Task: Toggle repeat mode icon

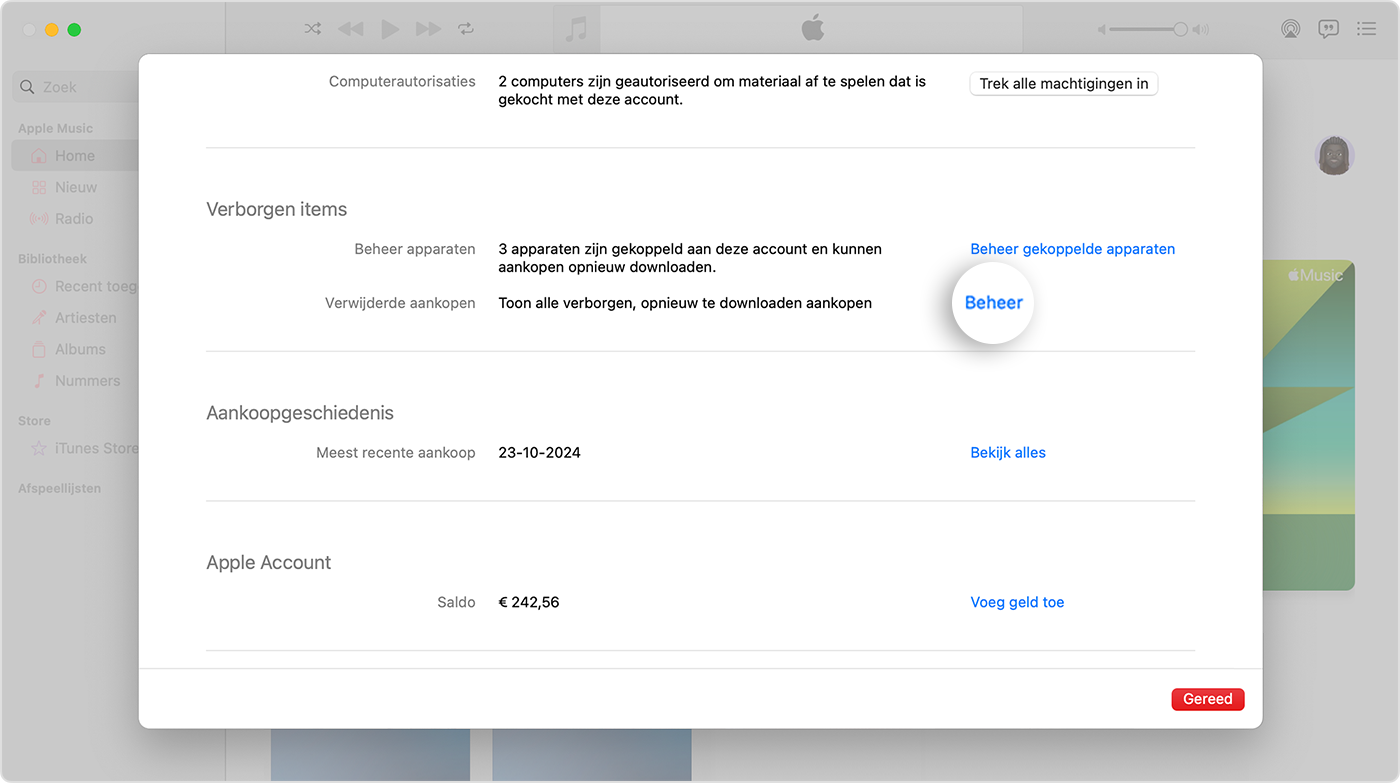Action: tap(466, 29)
